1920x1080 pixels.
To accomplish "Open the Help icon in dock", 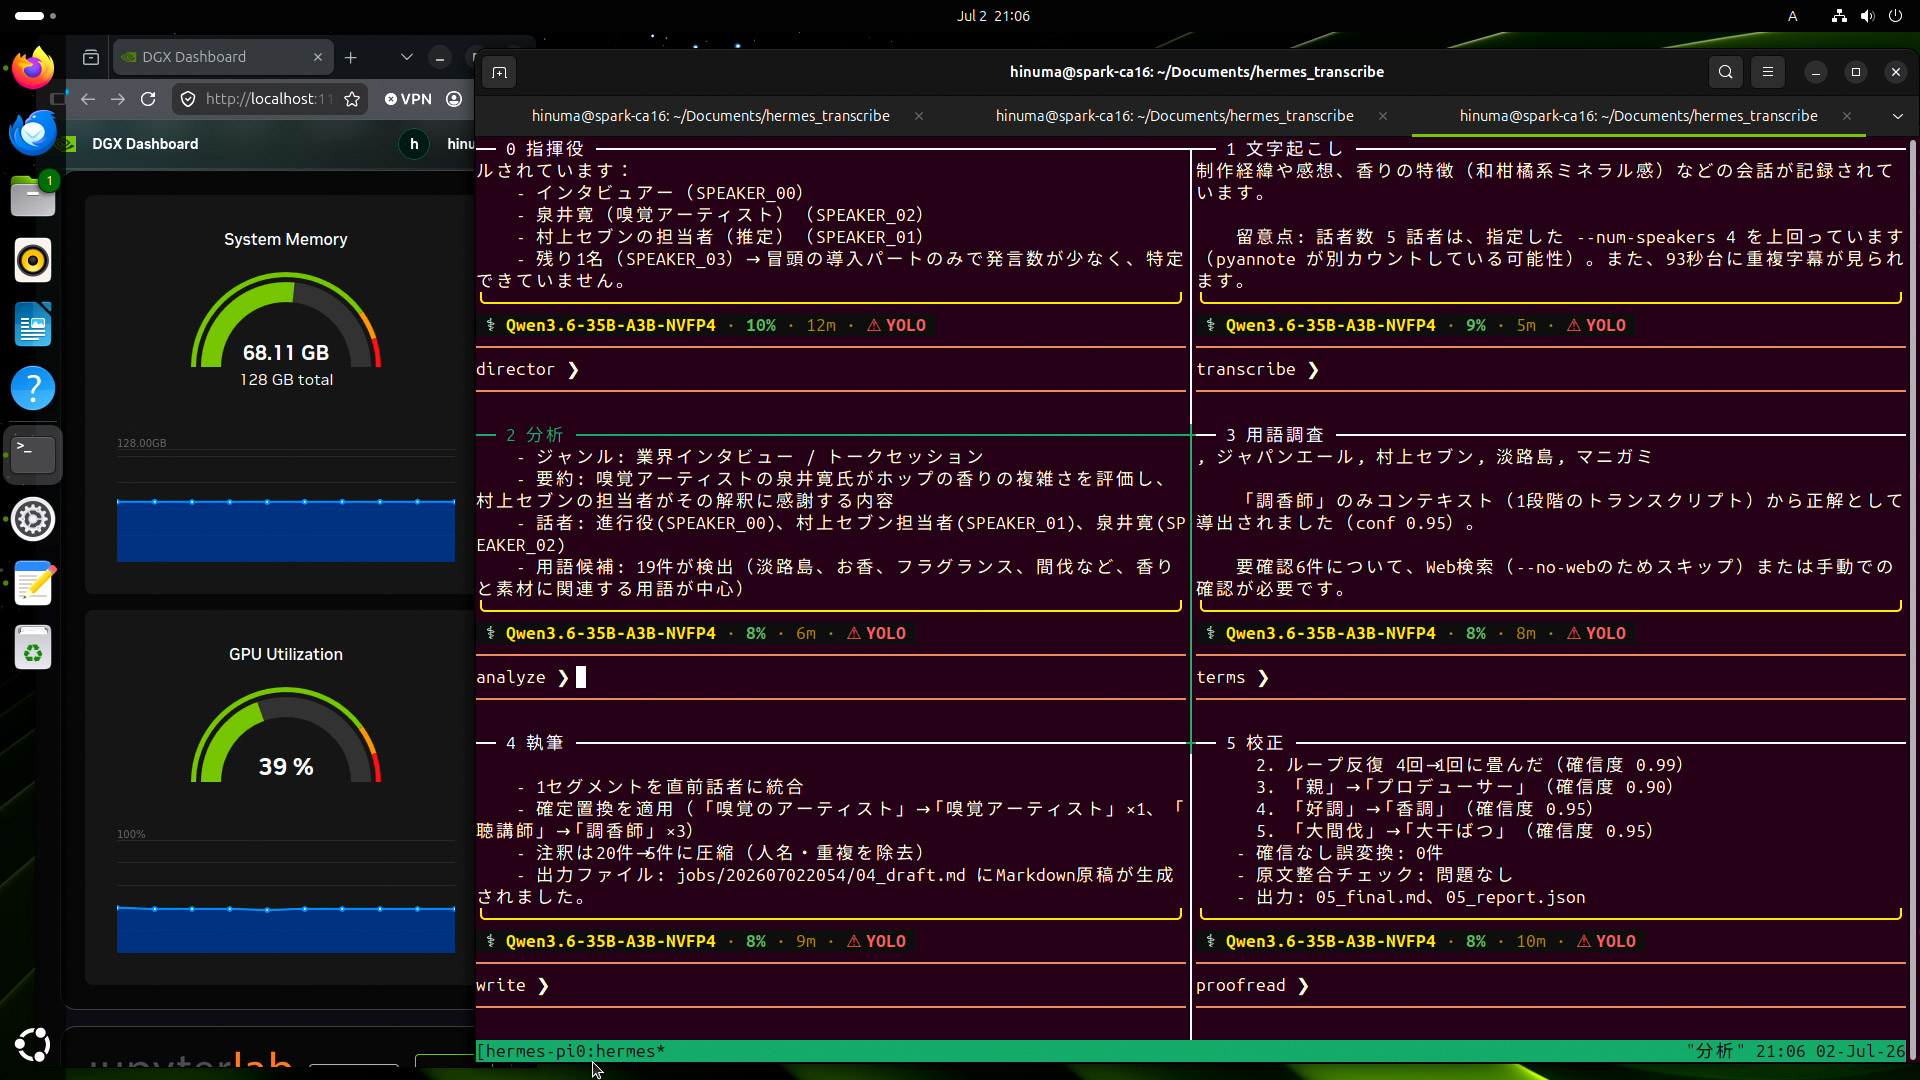I will 33,388.
